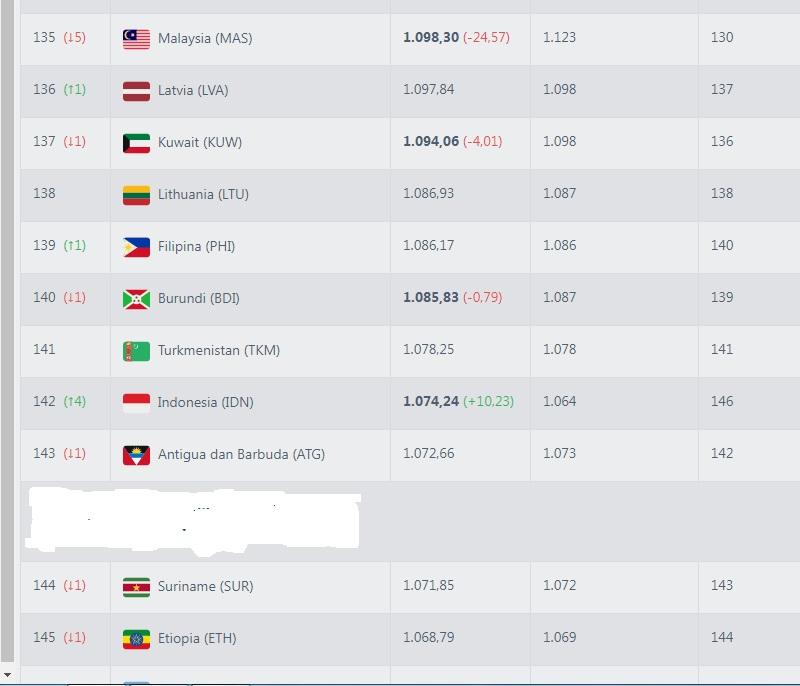Click Turkmenistan (TKM) country name
The width and height of the screenshot is (800, 686).
coord(218,350)
